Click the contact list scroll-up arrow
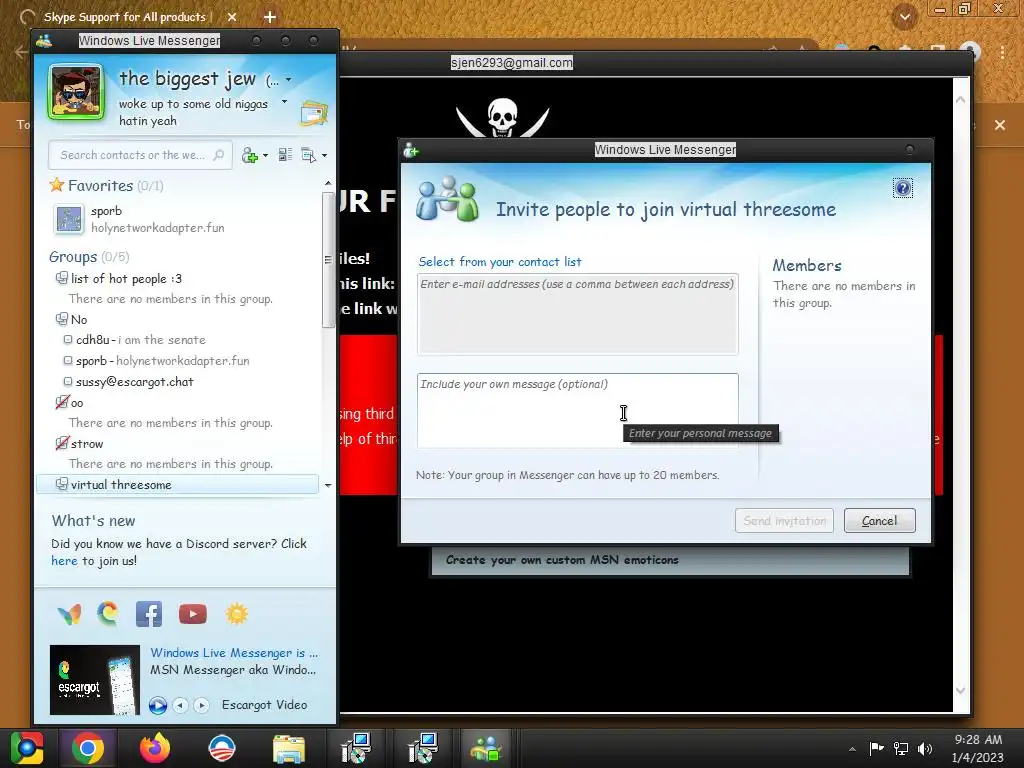Image resolution: width=1024 pixels, height=768 pixels. (x=328, y=184)
